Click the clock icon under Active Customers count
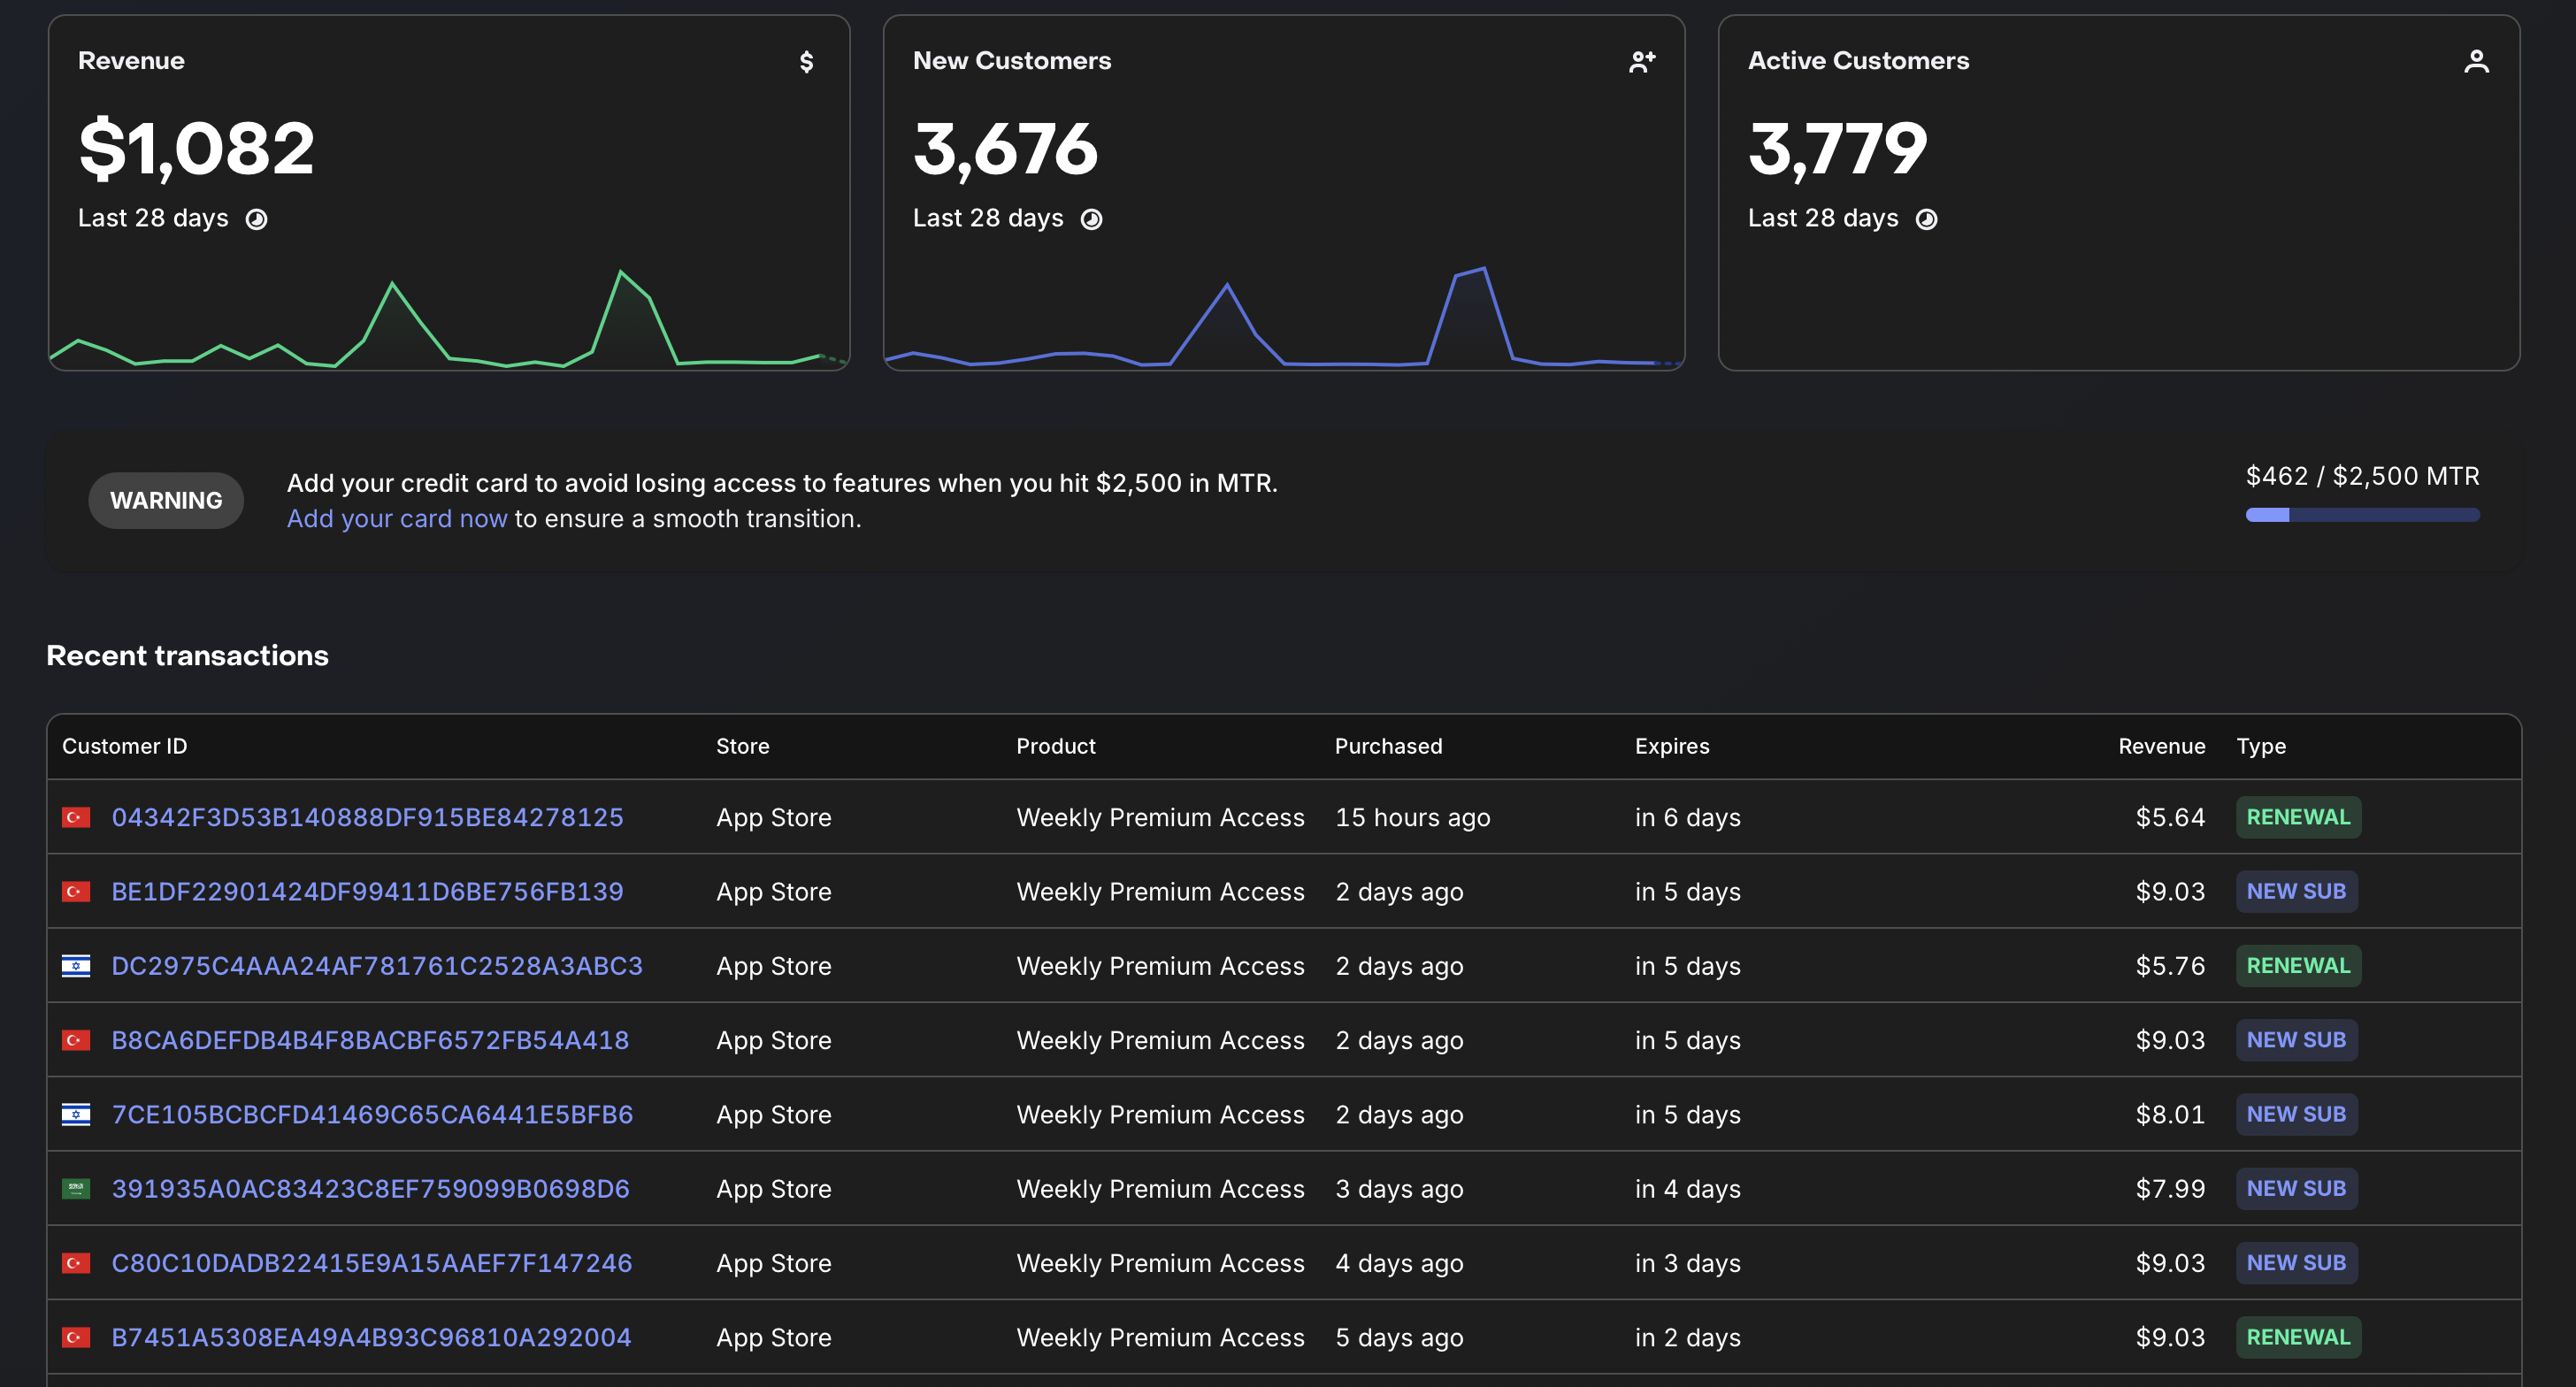 click(1926, 219)
